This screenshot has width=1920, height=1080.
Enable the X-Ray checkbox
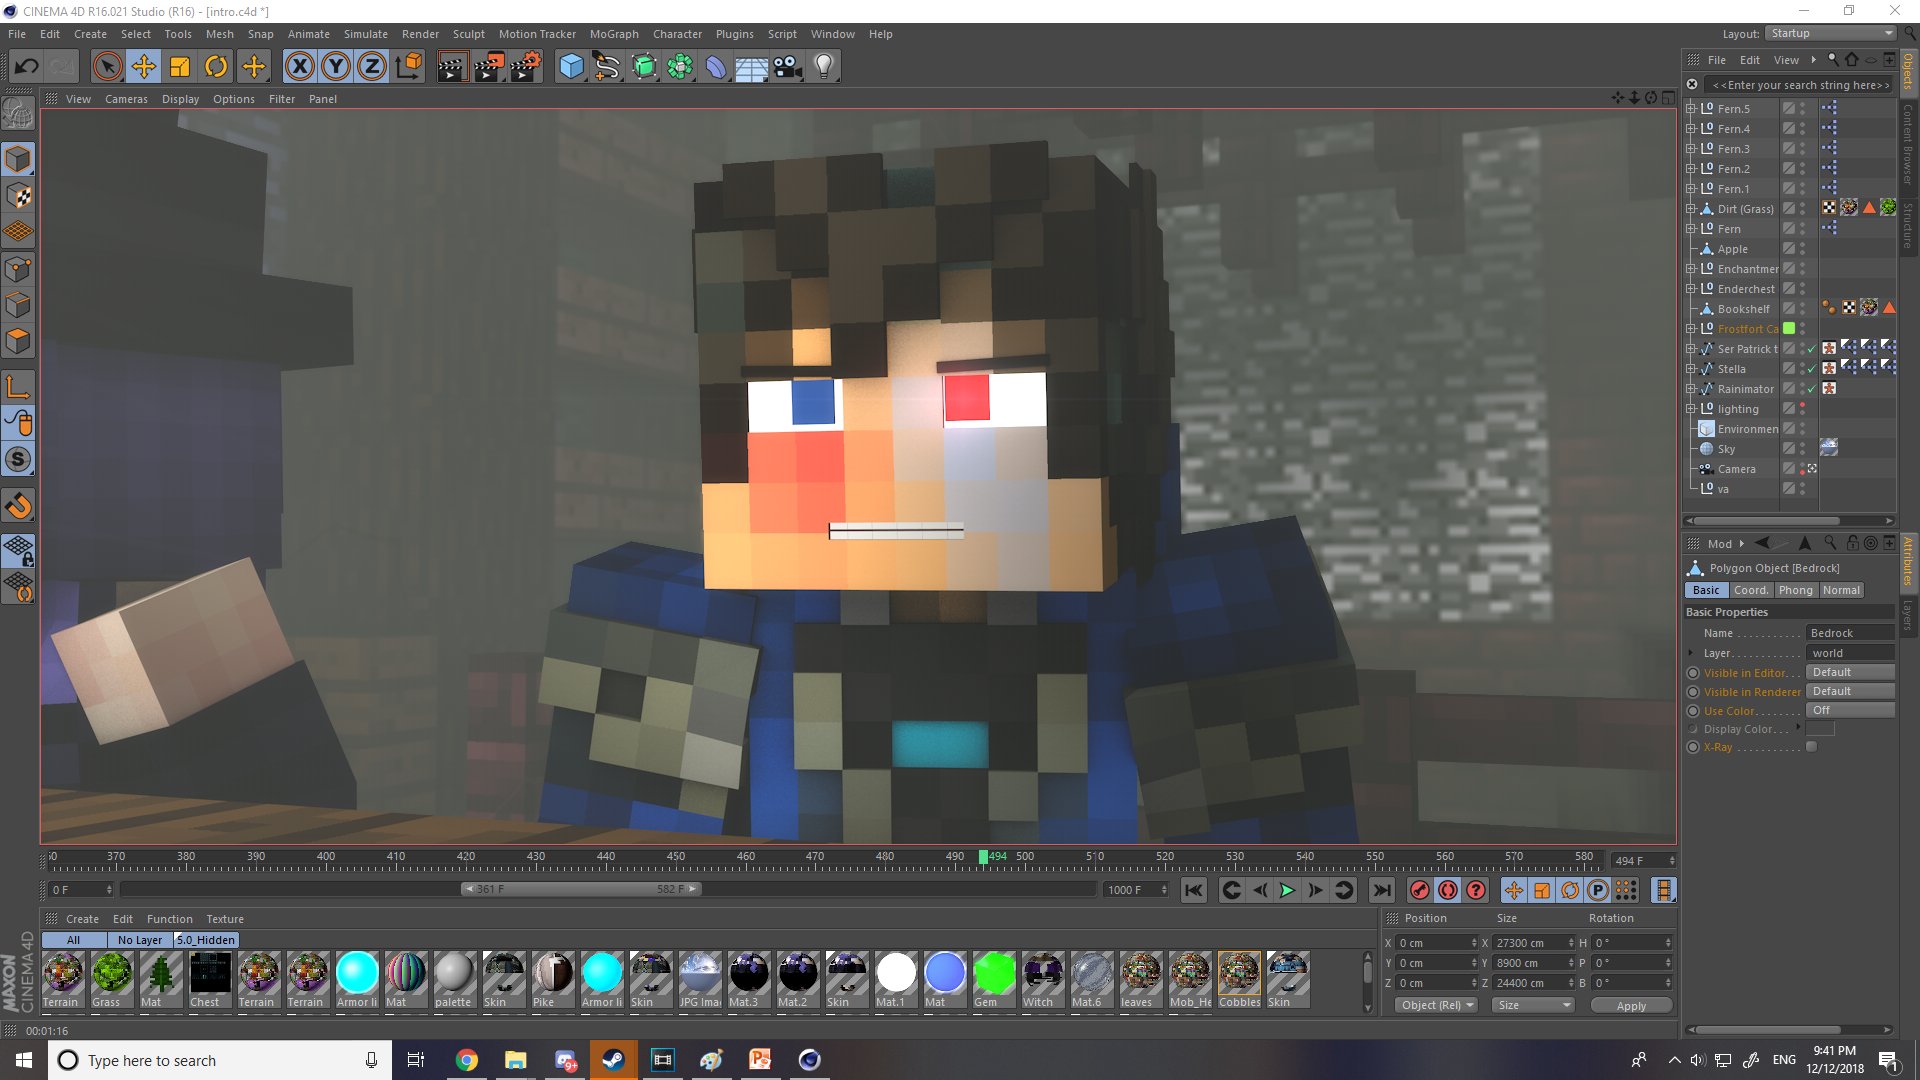pyautogui.click(x=1811, y=747)
